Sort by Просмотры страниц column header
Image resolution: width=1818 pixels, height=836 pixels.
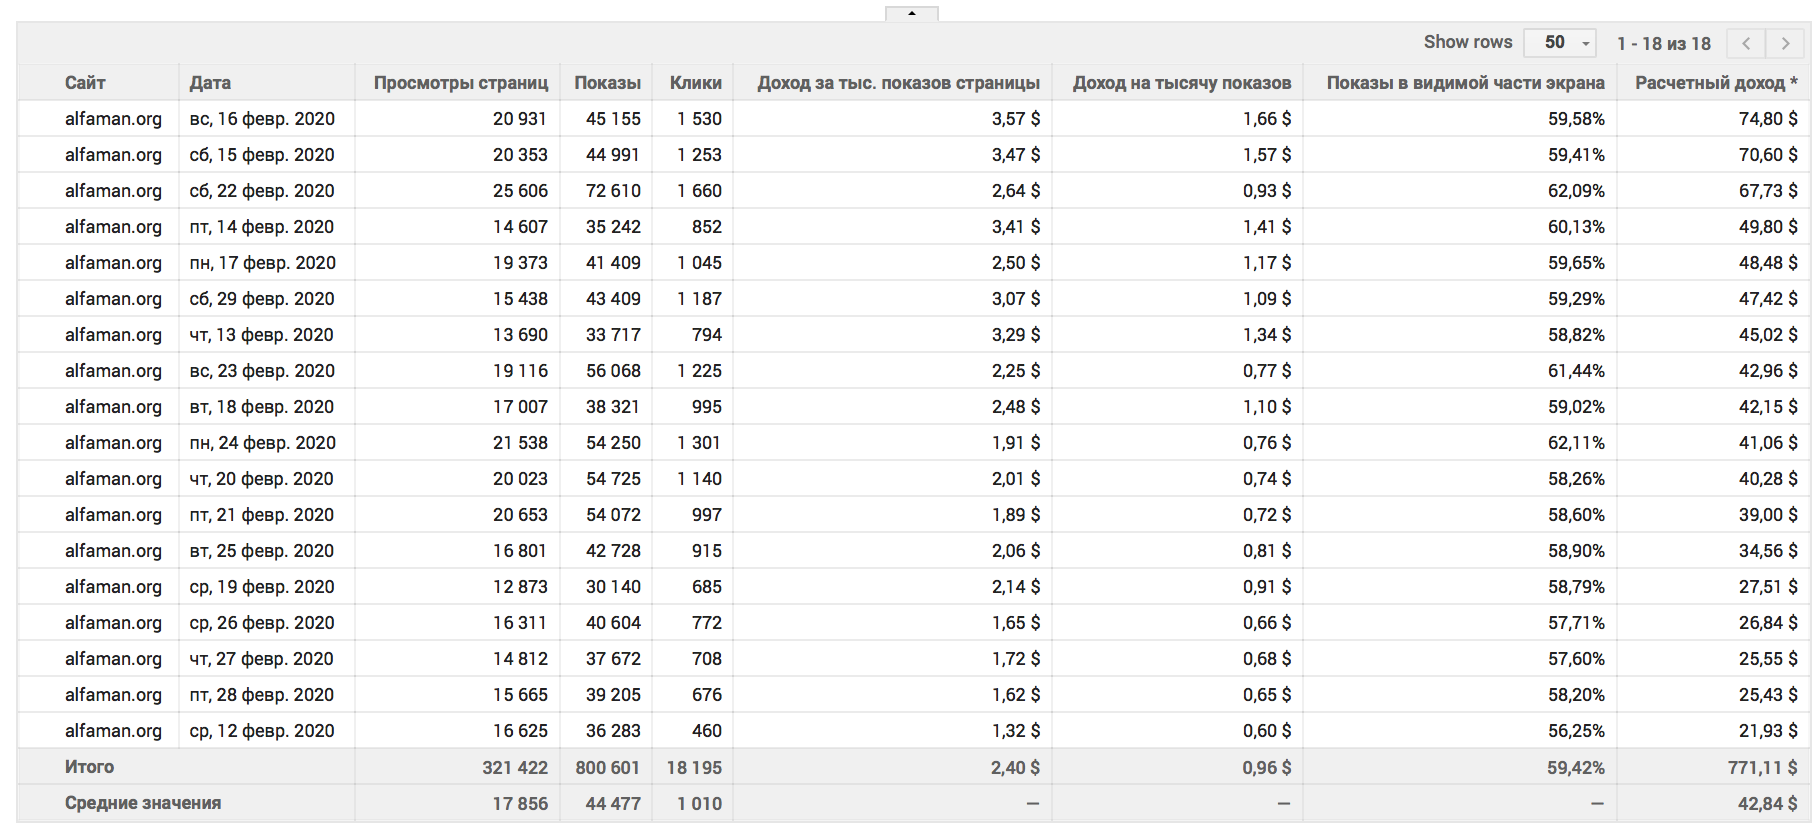(x=461, y=83)
